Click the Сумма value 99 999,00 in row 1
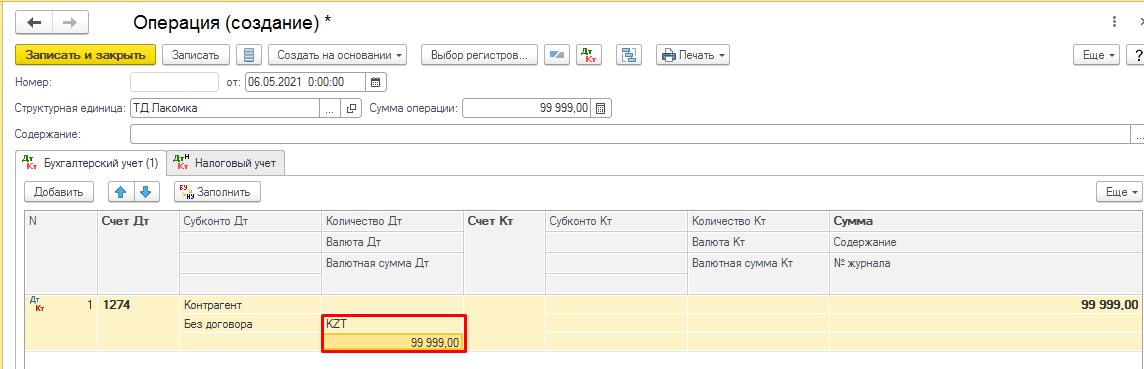The image size is (1144, 369). [986, 305]
